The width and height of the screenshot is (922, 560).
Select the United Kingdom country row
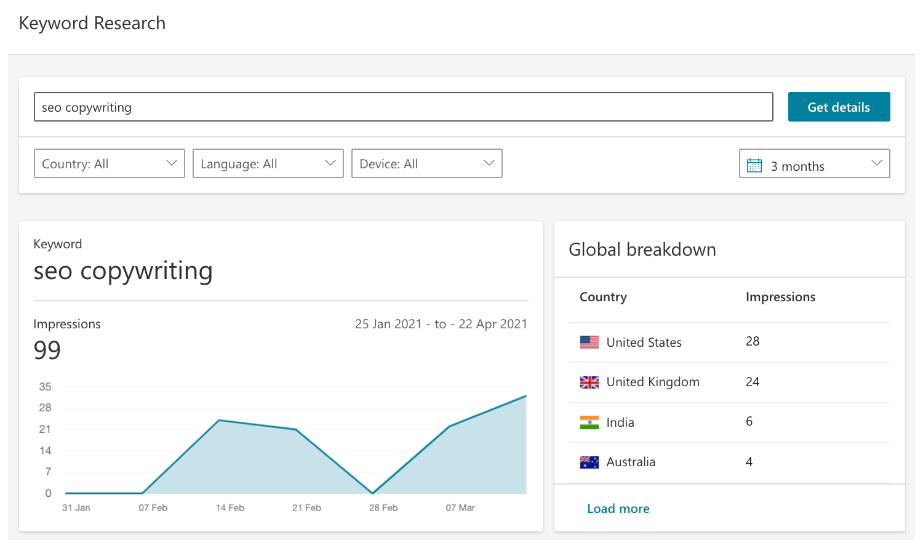click(x=729, y=382)
